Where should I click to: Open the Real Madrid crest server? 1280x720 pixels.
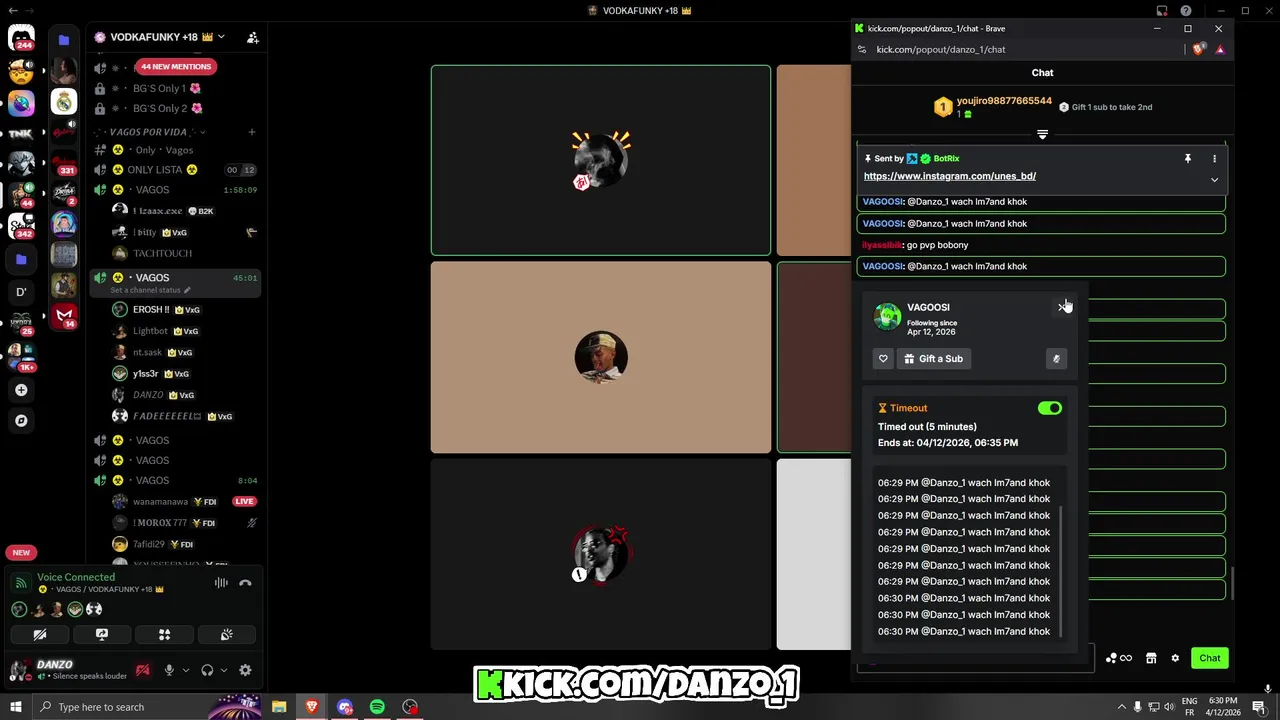[64, 102]
